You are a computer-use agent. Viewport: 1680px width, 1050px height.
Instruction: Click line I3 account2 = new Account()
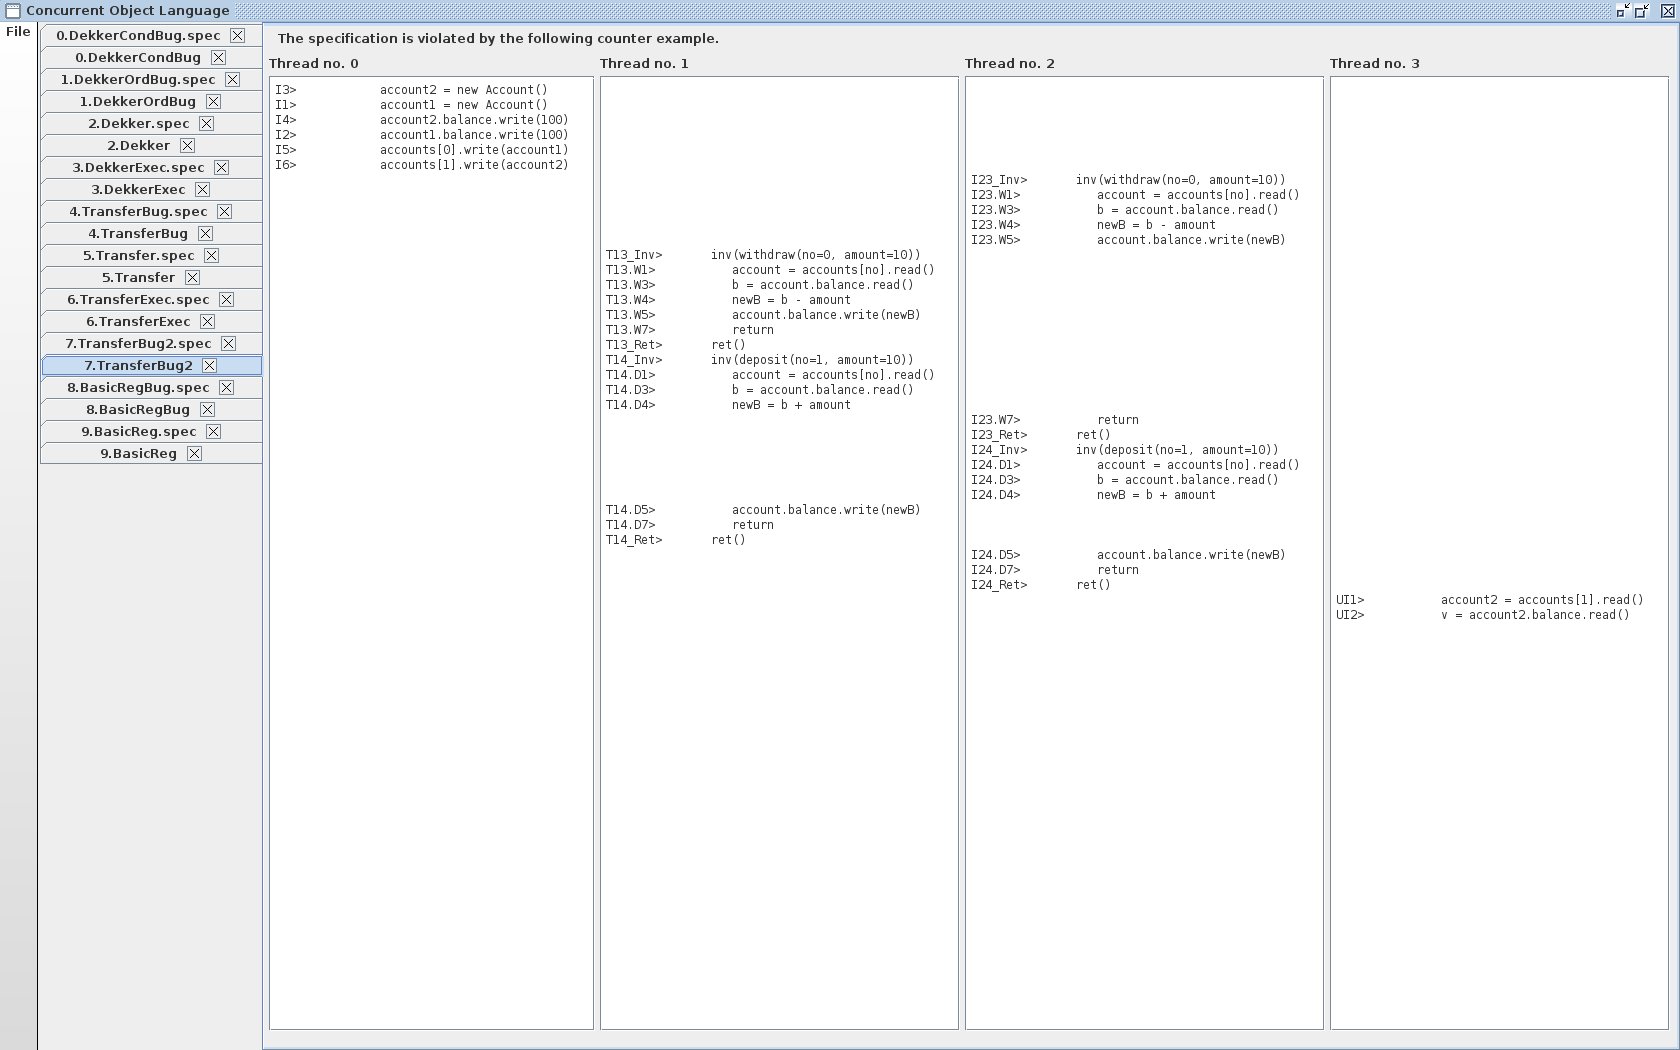click(412, 90)
